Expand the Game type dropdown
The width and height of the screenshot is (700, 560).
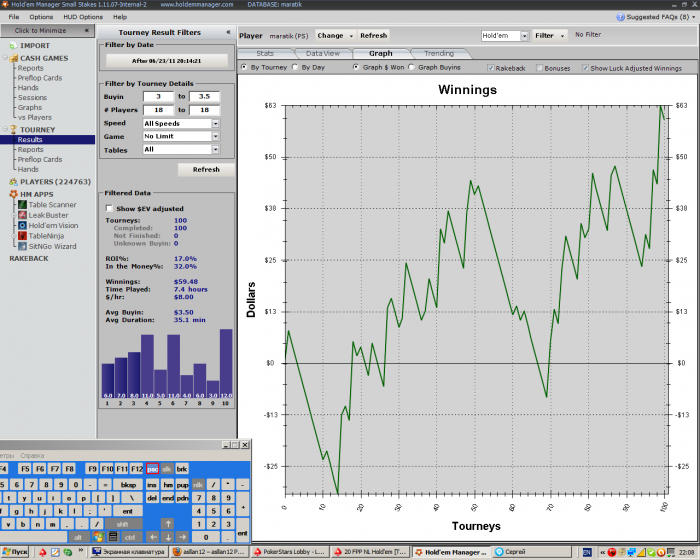(x=215, y=136)
